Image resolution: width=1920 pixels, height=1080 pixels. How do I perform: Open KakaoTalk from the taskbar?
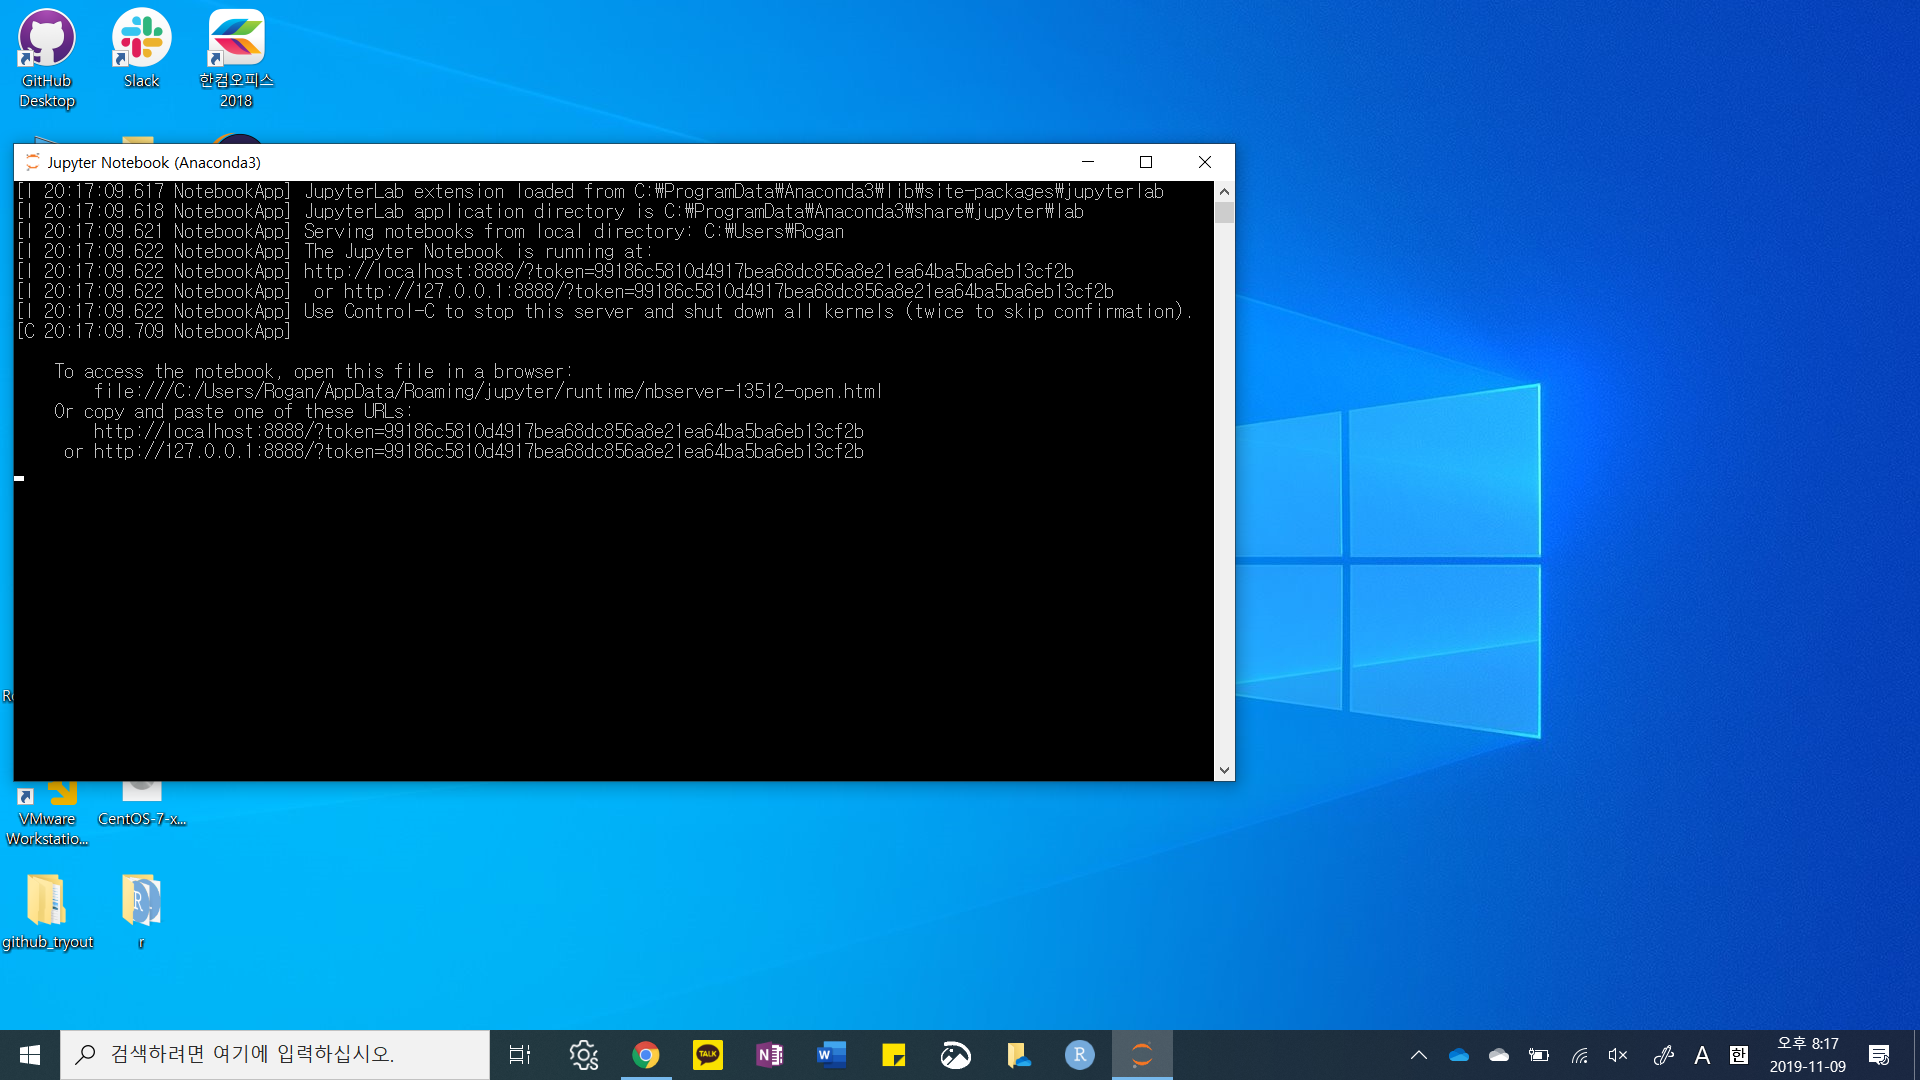[708, 1055]
